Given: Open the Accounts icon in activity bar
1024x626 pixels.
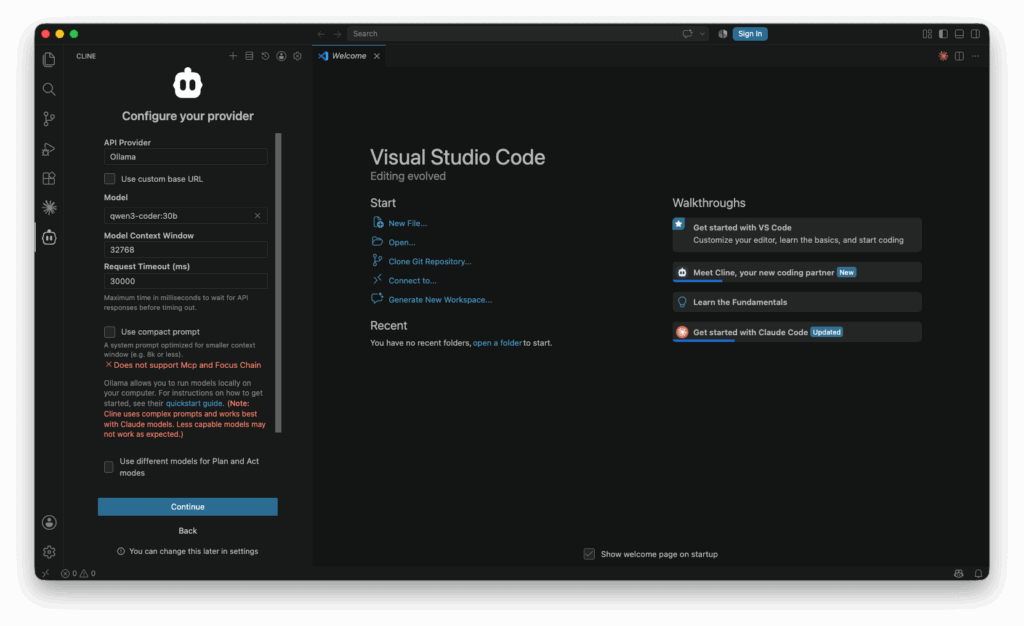Looking at the screenshot, I should tap(49, 522).
